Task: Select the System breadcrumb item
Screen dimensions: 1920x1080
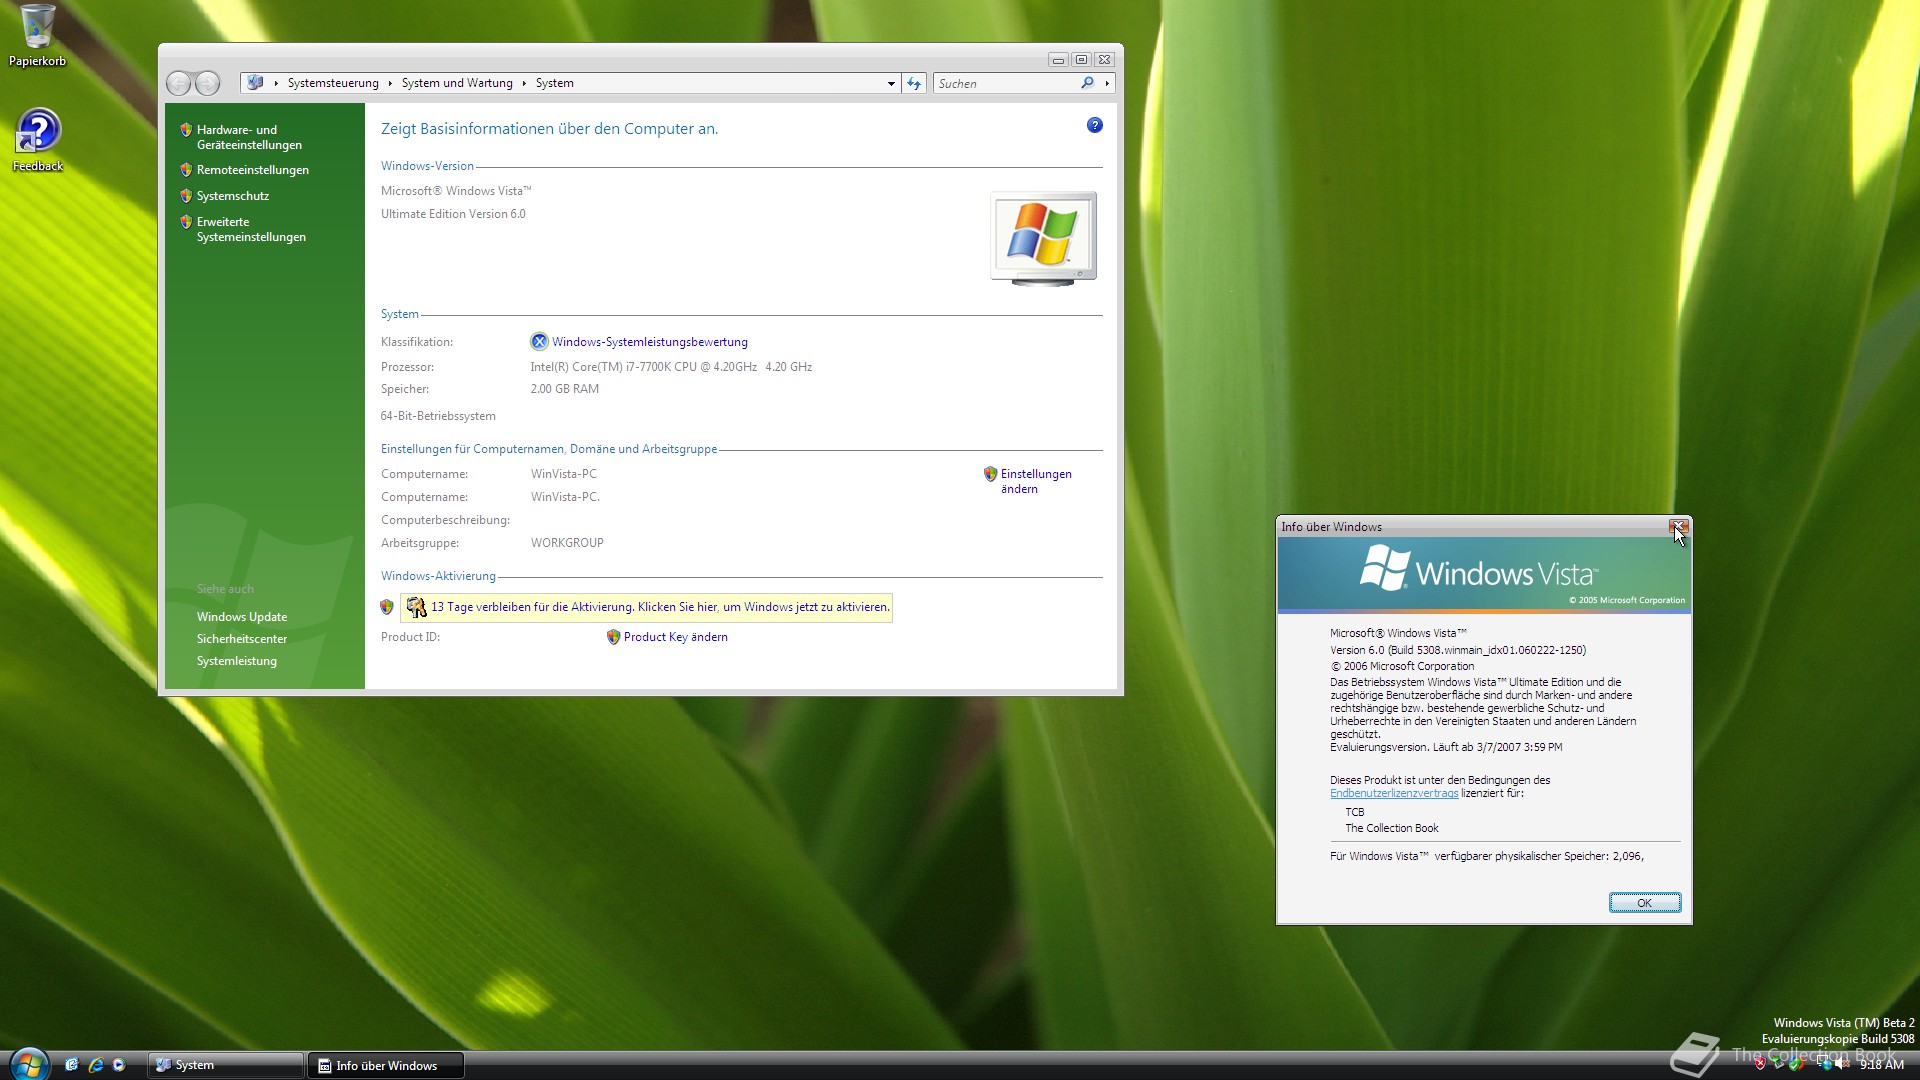Action: [554, 83]
